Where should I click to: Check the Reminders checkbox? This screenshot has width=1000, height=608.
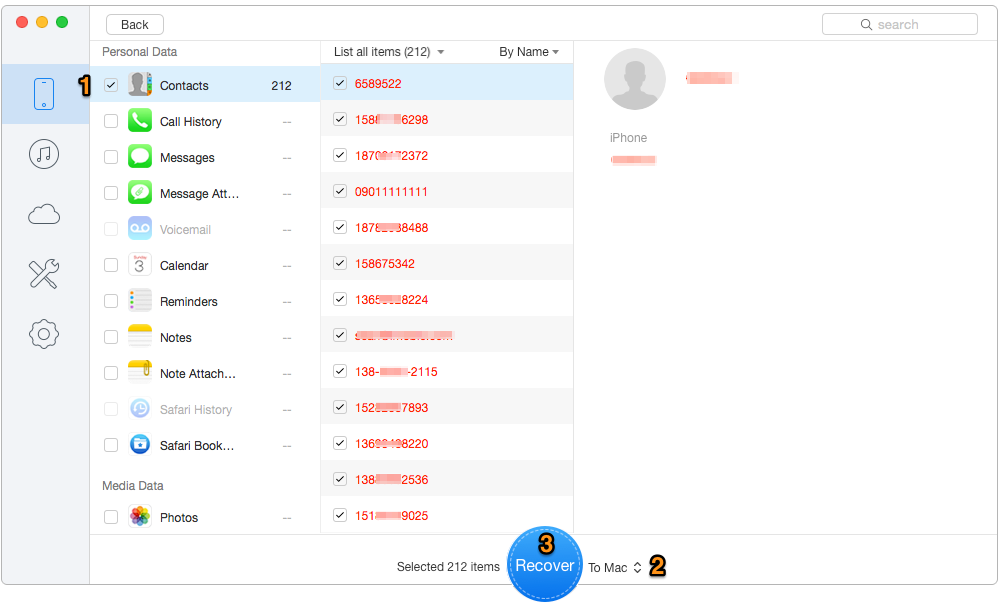point(111,301)
